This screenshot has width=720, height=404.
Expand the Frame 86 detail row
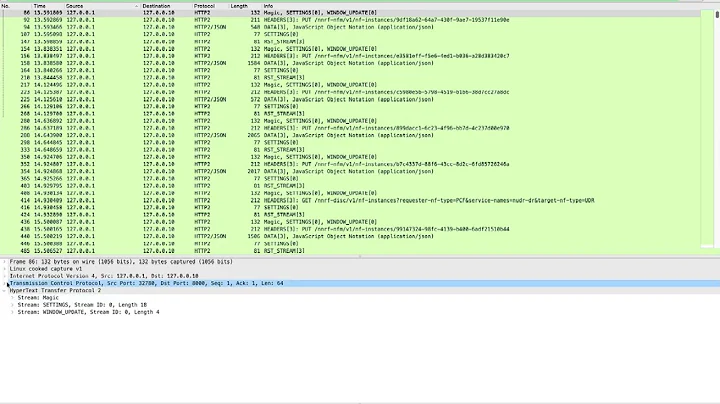pyautogui.click(x=5, y=262)
